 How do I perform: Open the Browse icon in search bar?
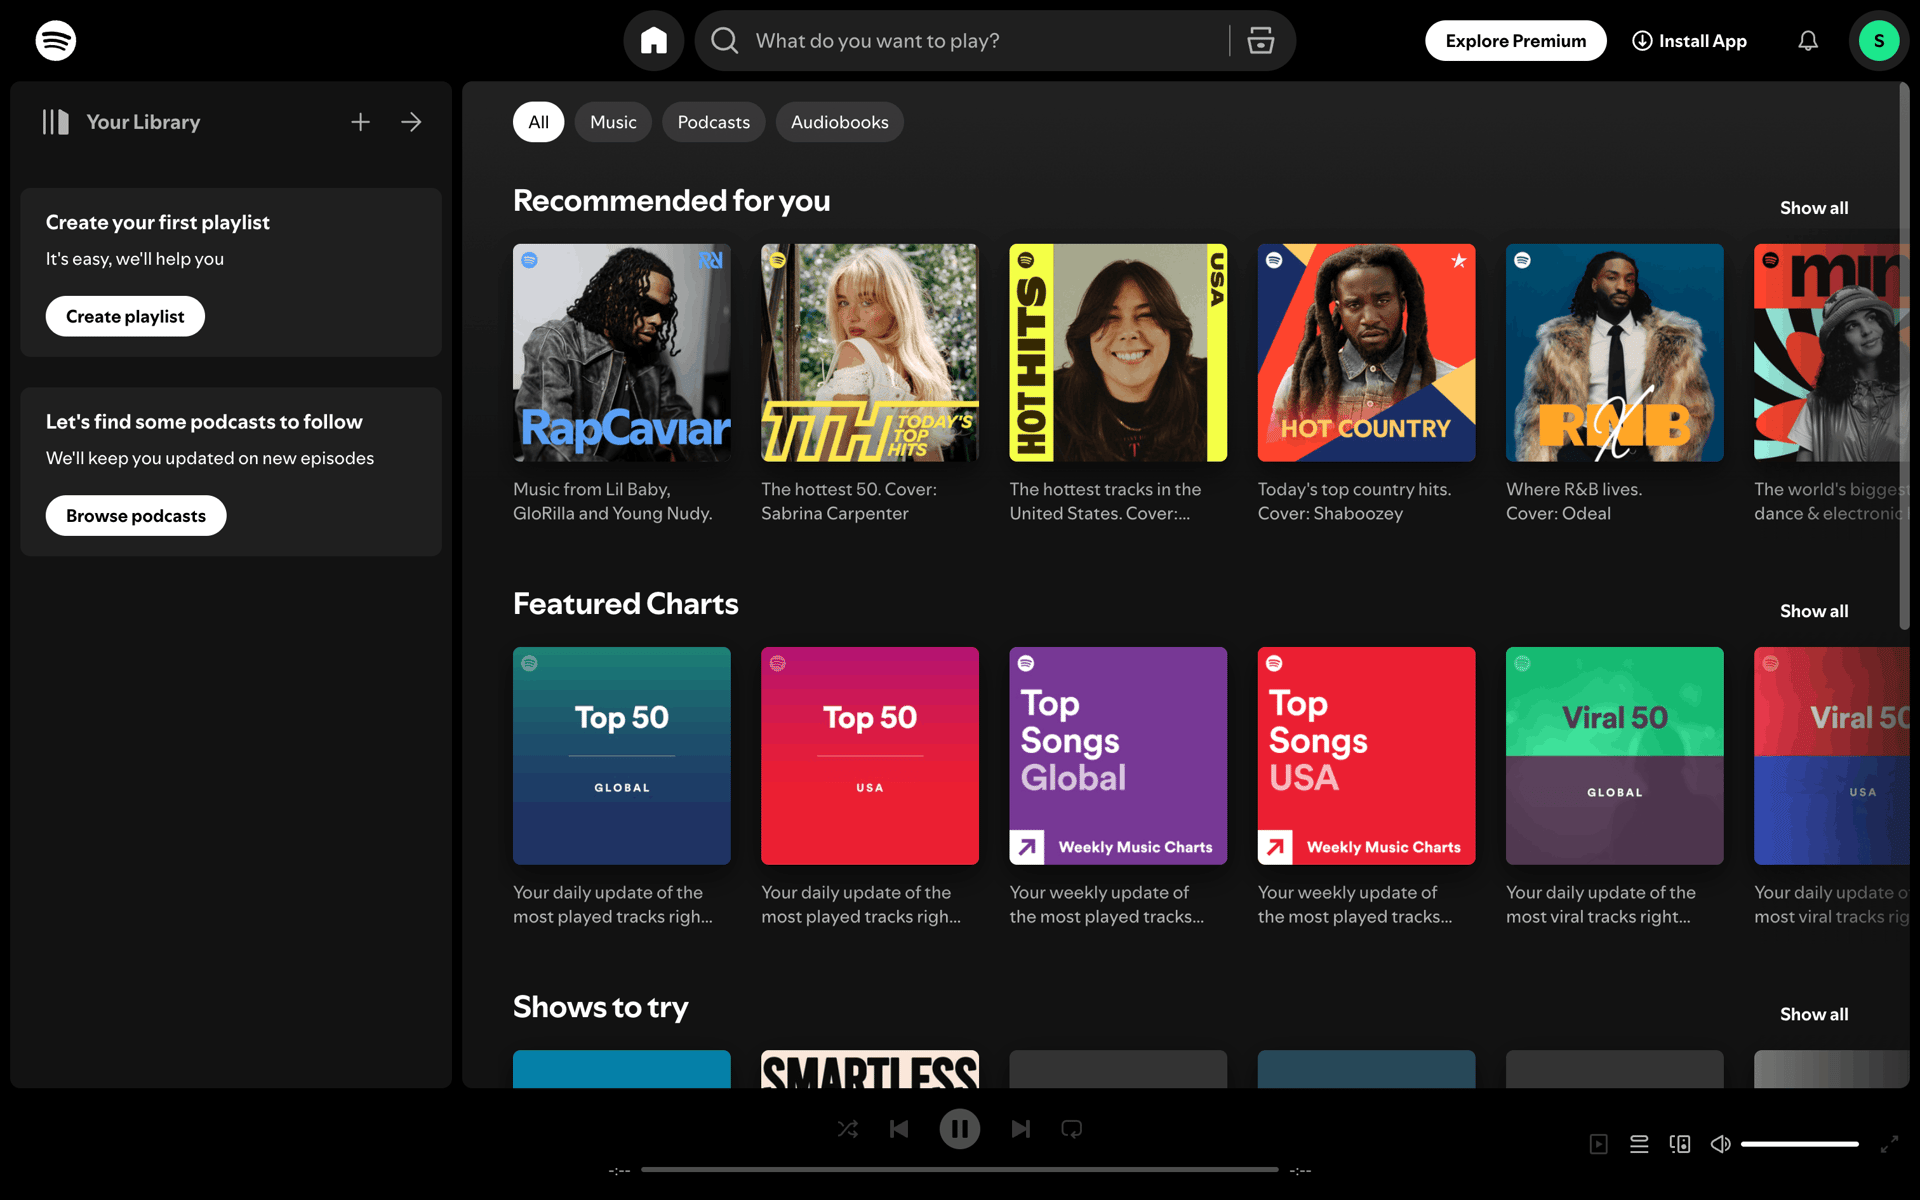click(x=1261, y=41)
